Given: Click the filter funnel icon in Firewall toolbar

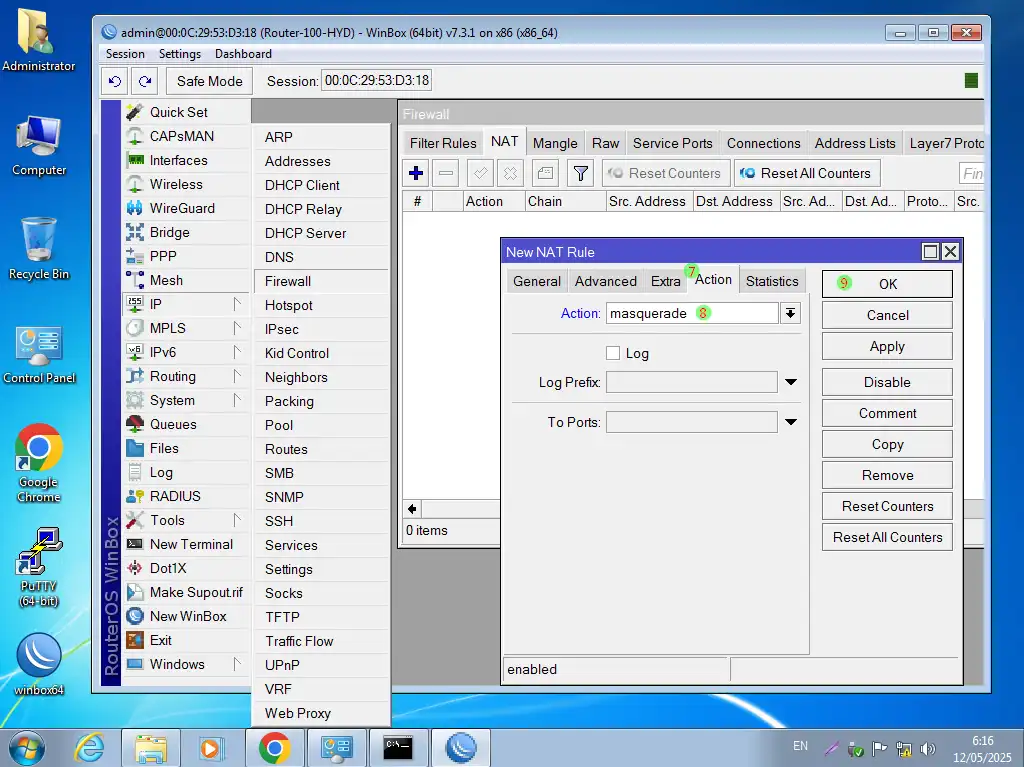Looking at the screenshot, I should pyautogui.click(x=580, y=173).
